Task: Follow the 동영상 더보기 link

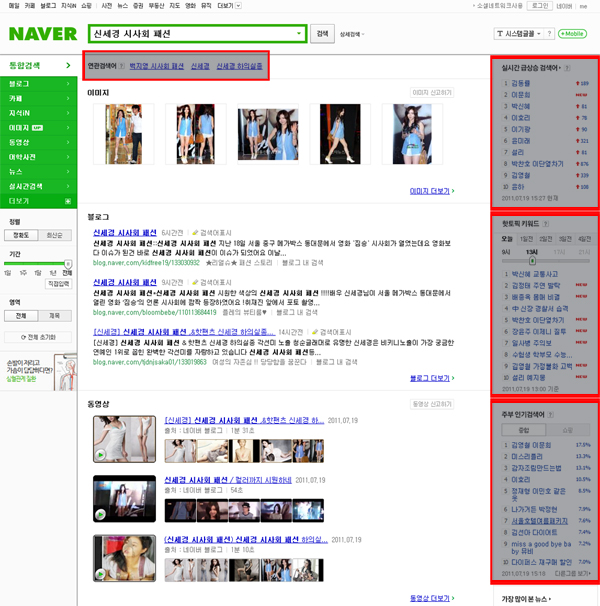Action: pyautogui.click(x=432, y=598)
